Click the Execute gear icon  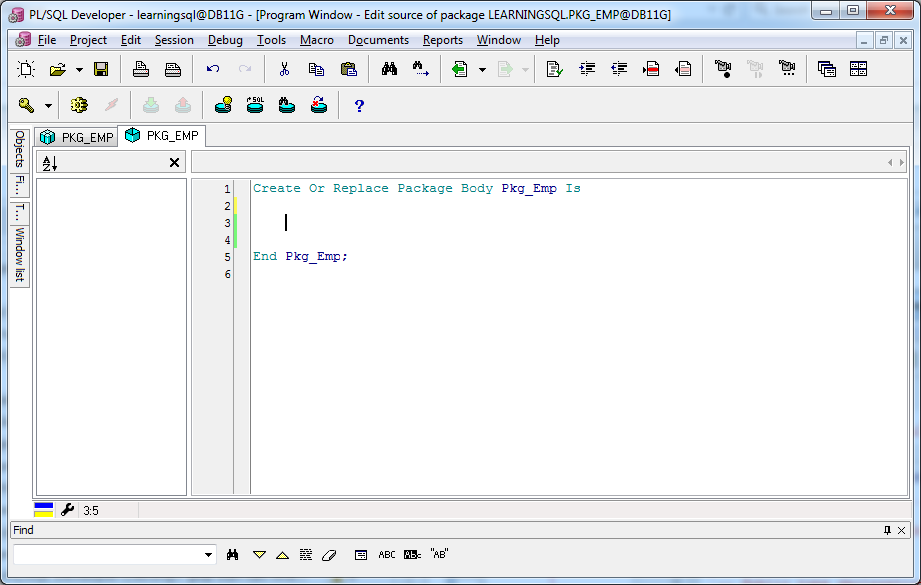(79, 105)
